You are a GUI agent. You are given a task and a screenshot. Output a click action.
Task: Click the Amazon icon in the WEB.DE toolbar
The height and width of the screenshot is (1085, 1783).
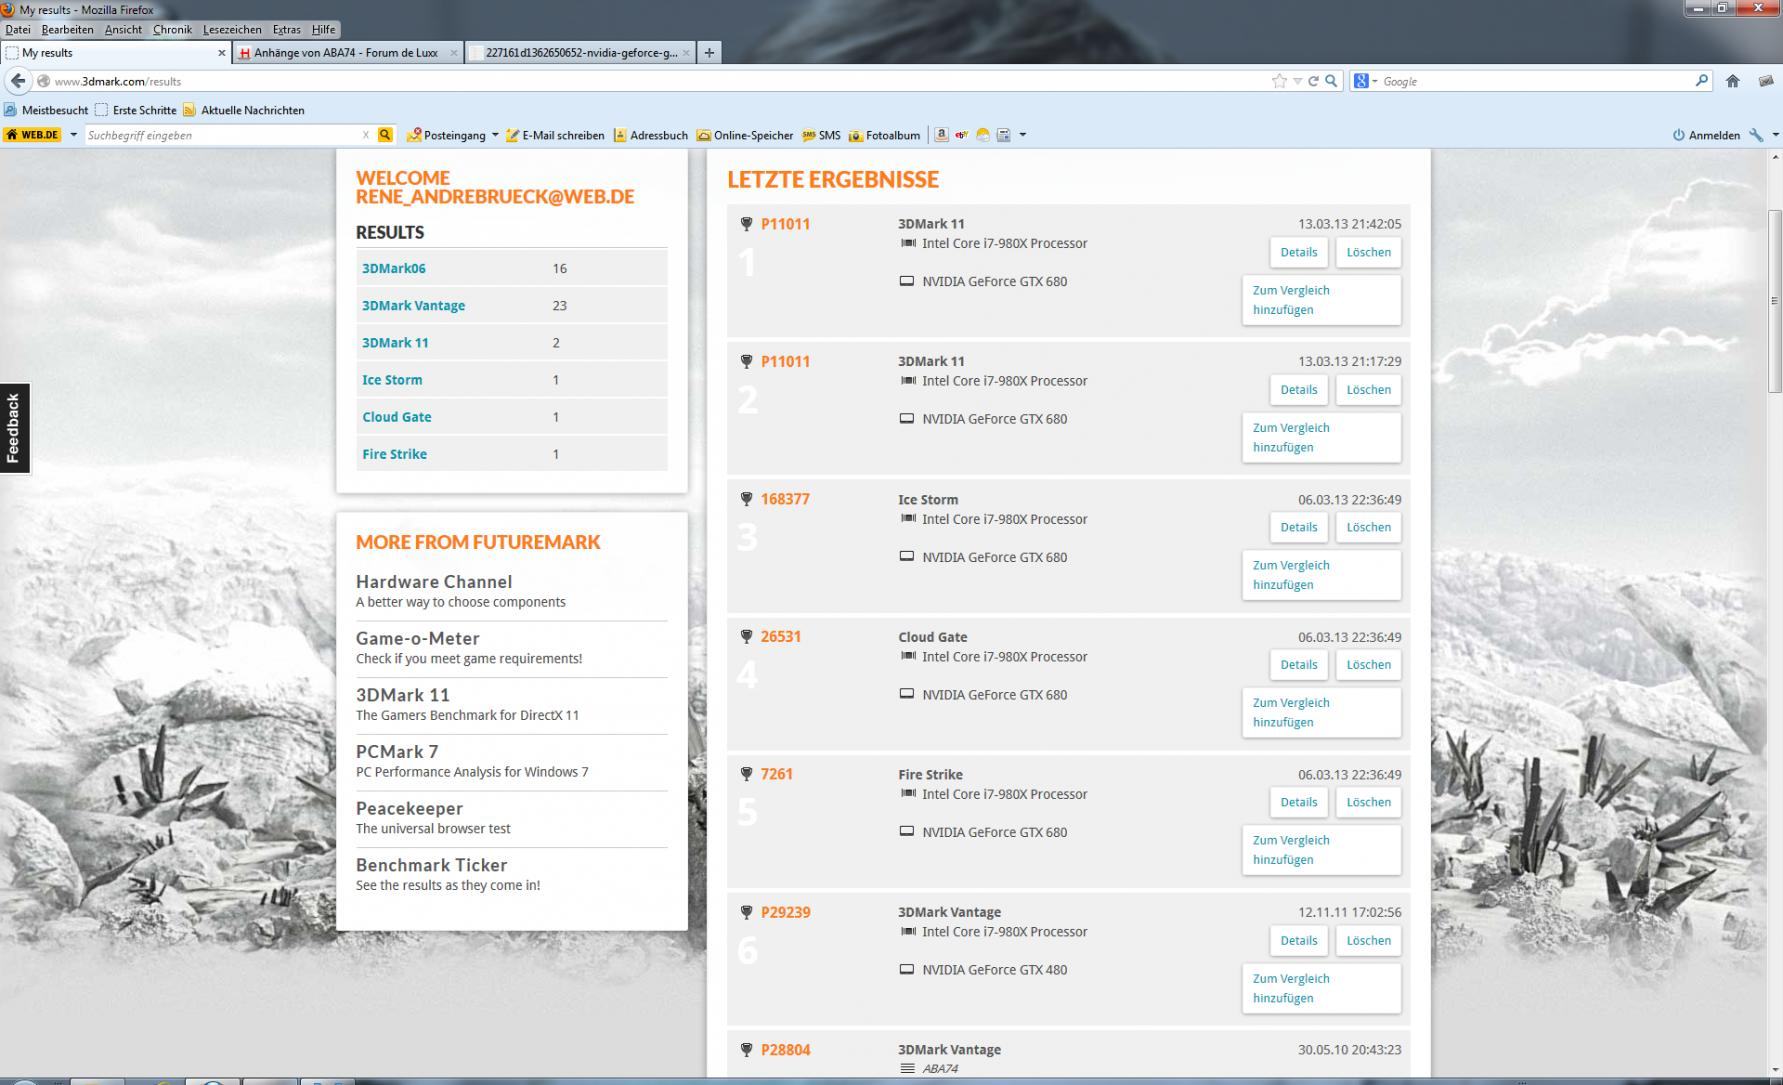(x=941, y=135)
